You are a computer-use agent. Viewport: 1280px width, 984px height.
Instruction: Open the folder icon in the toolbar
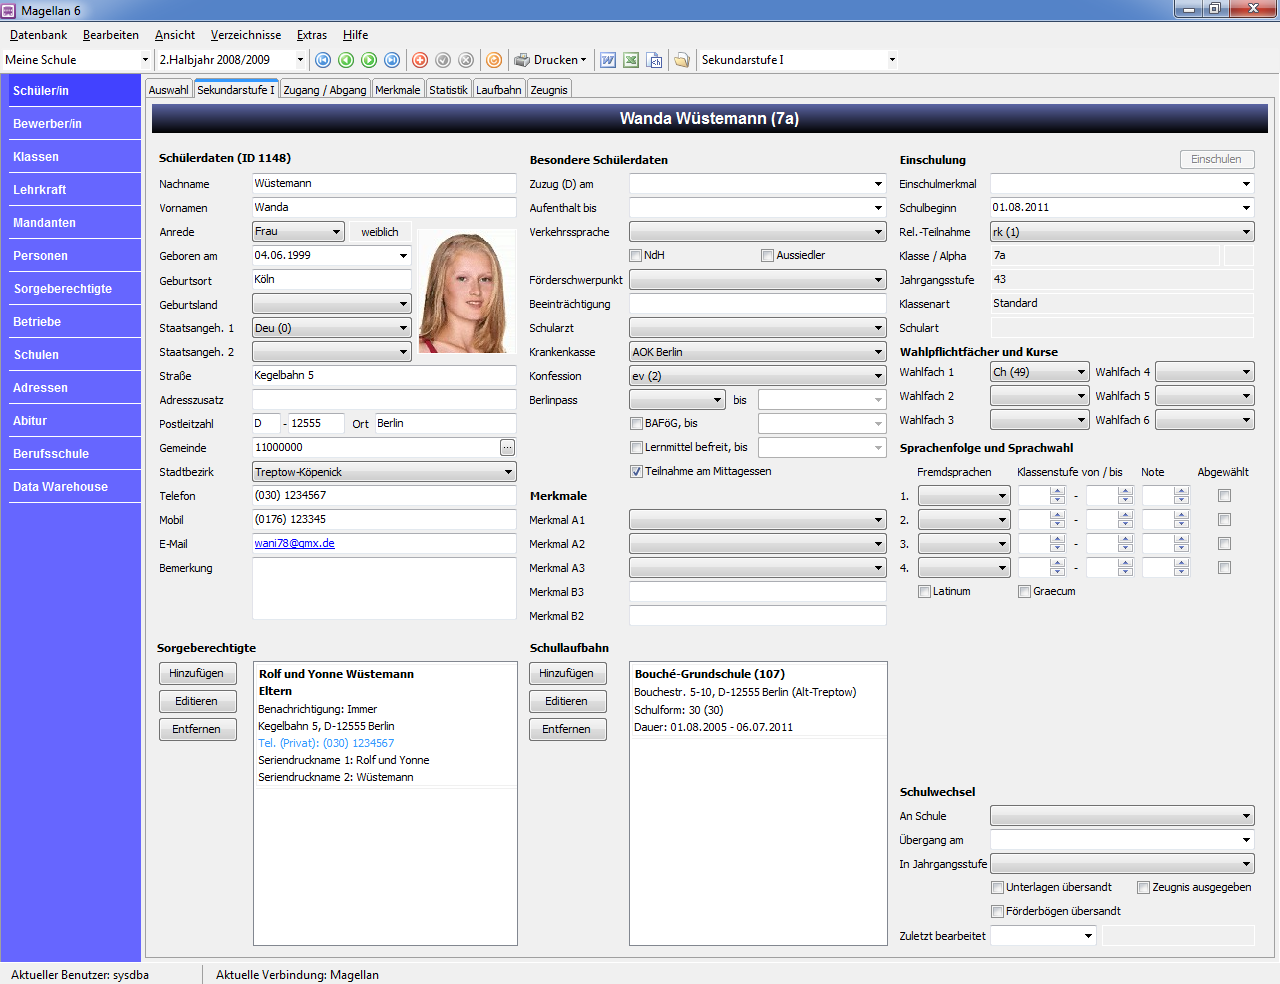(x=681, y=60)
